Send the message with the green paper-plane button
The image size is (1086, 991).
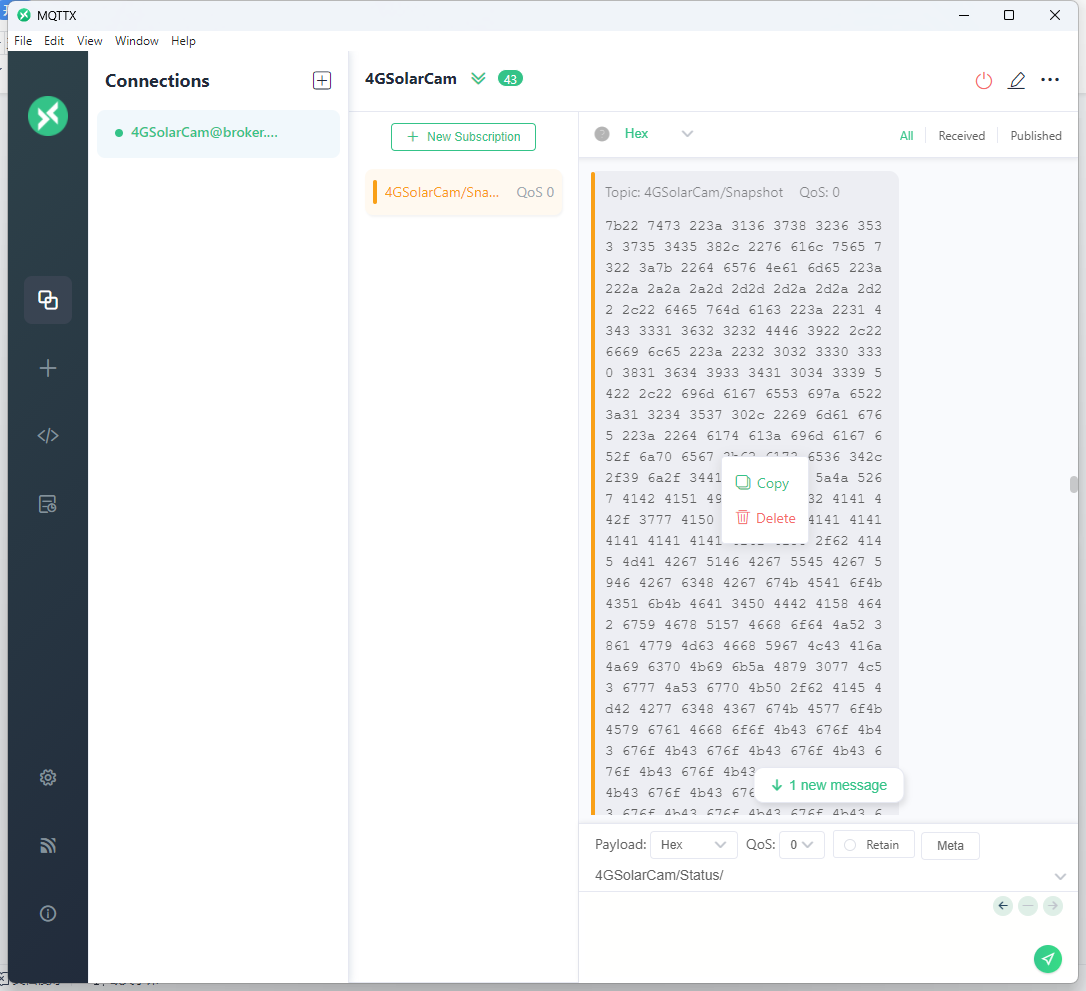pos(1048,959)
